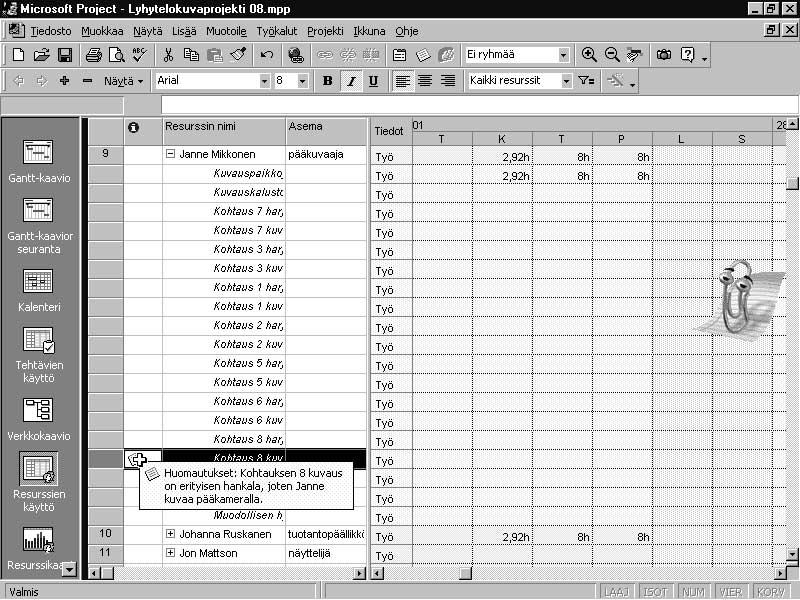
Task: Click the vertical scrollbar thumb
Action: (x=792, y=183)
